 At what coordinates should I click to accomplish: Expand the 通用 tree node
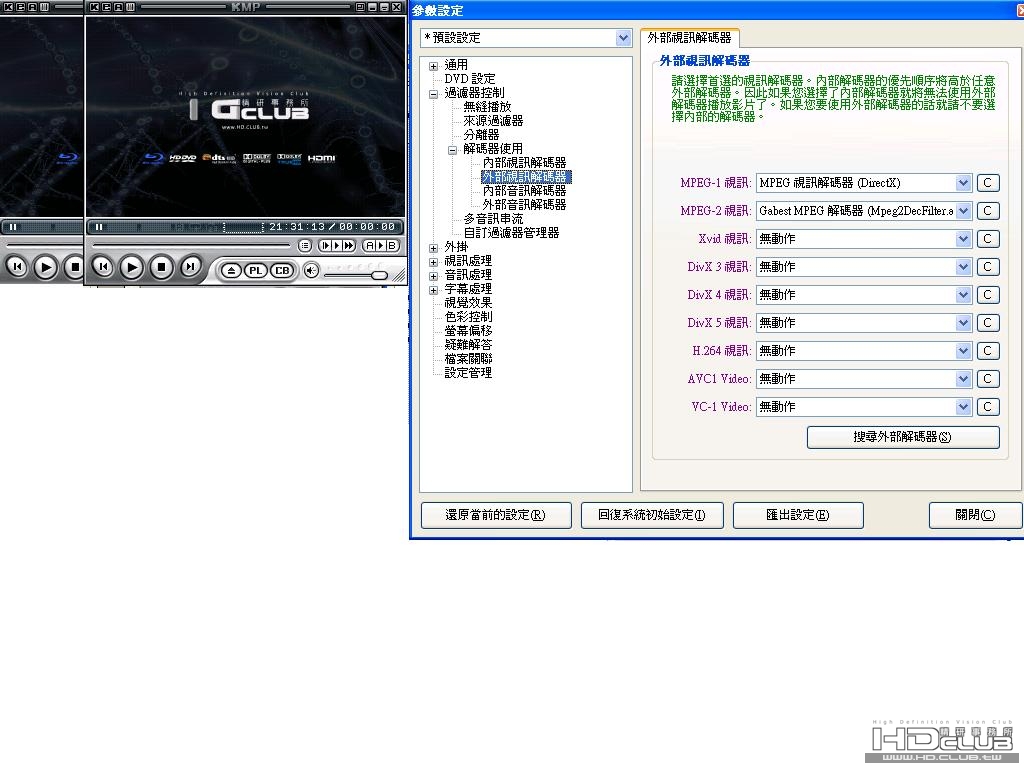point(433,66)
